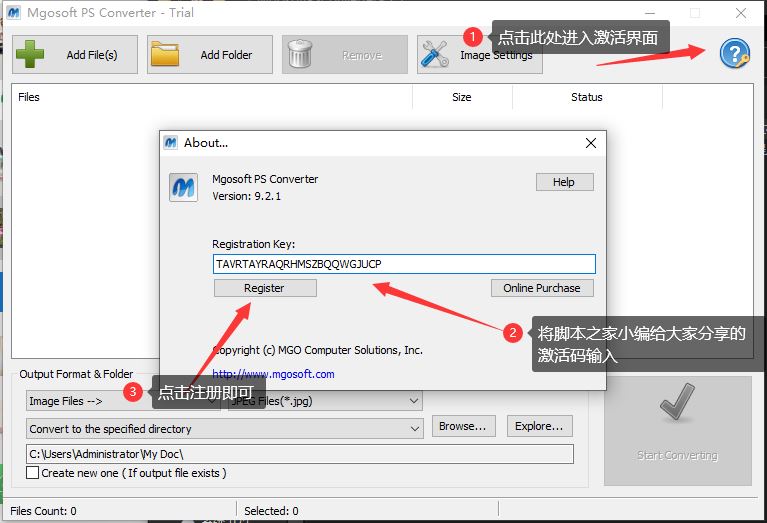Click the Remove trash can button
This screenshot has width=767, height=523.
coord(344,54)
